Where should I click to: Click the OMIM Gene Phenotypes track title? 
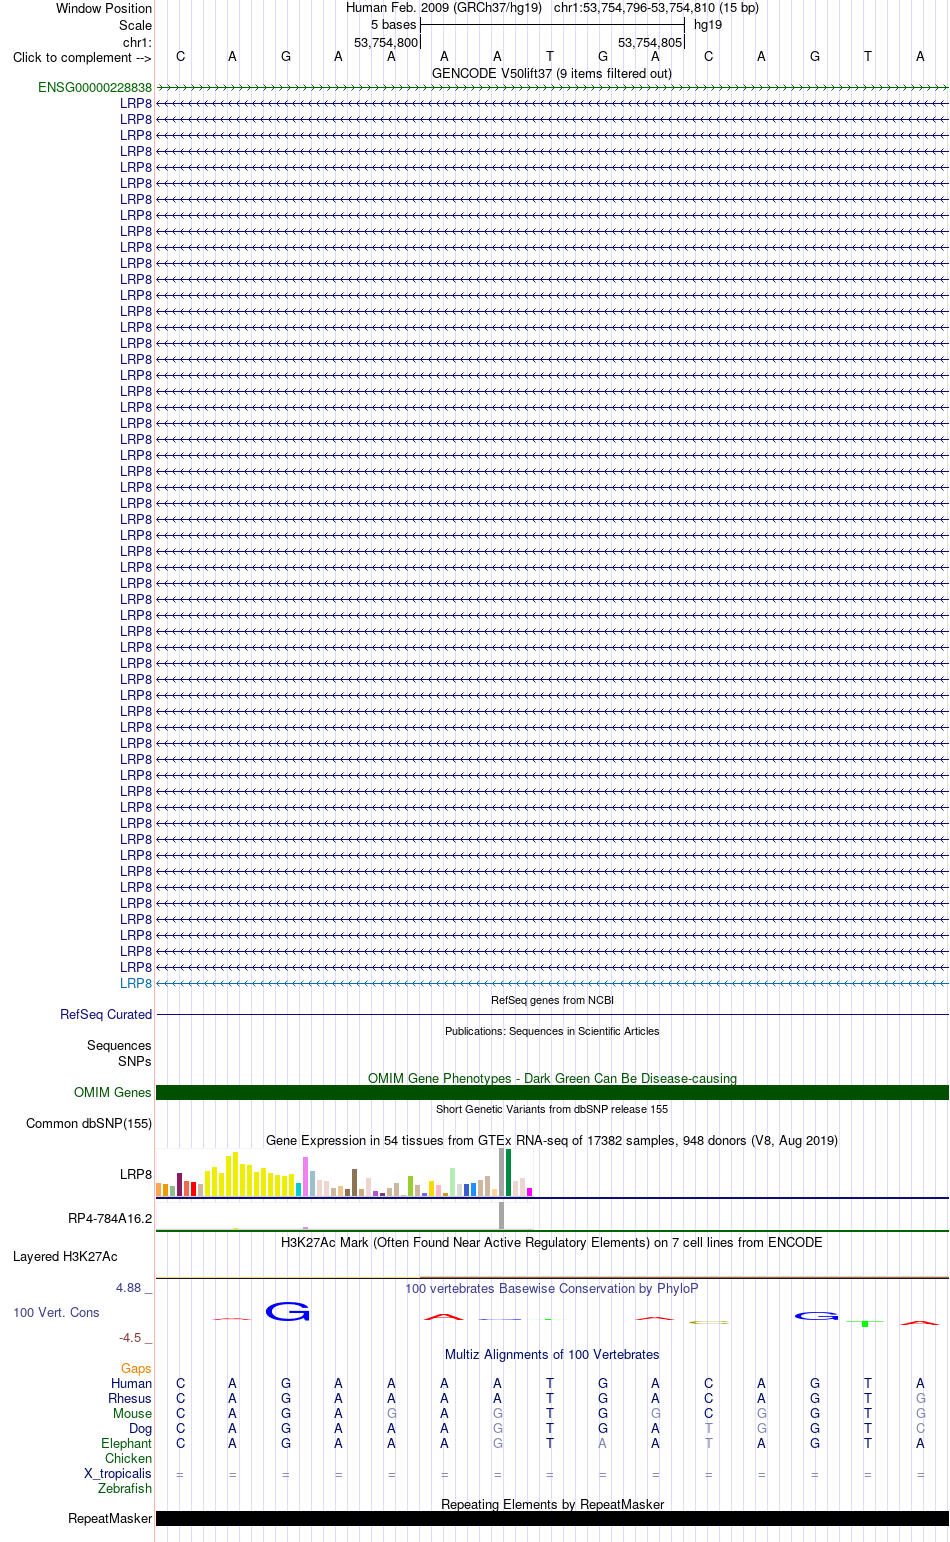coord(552,1078)
